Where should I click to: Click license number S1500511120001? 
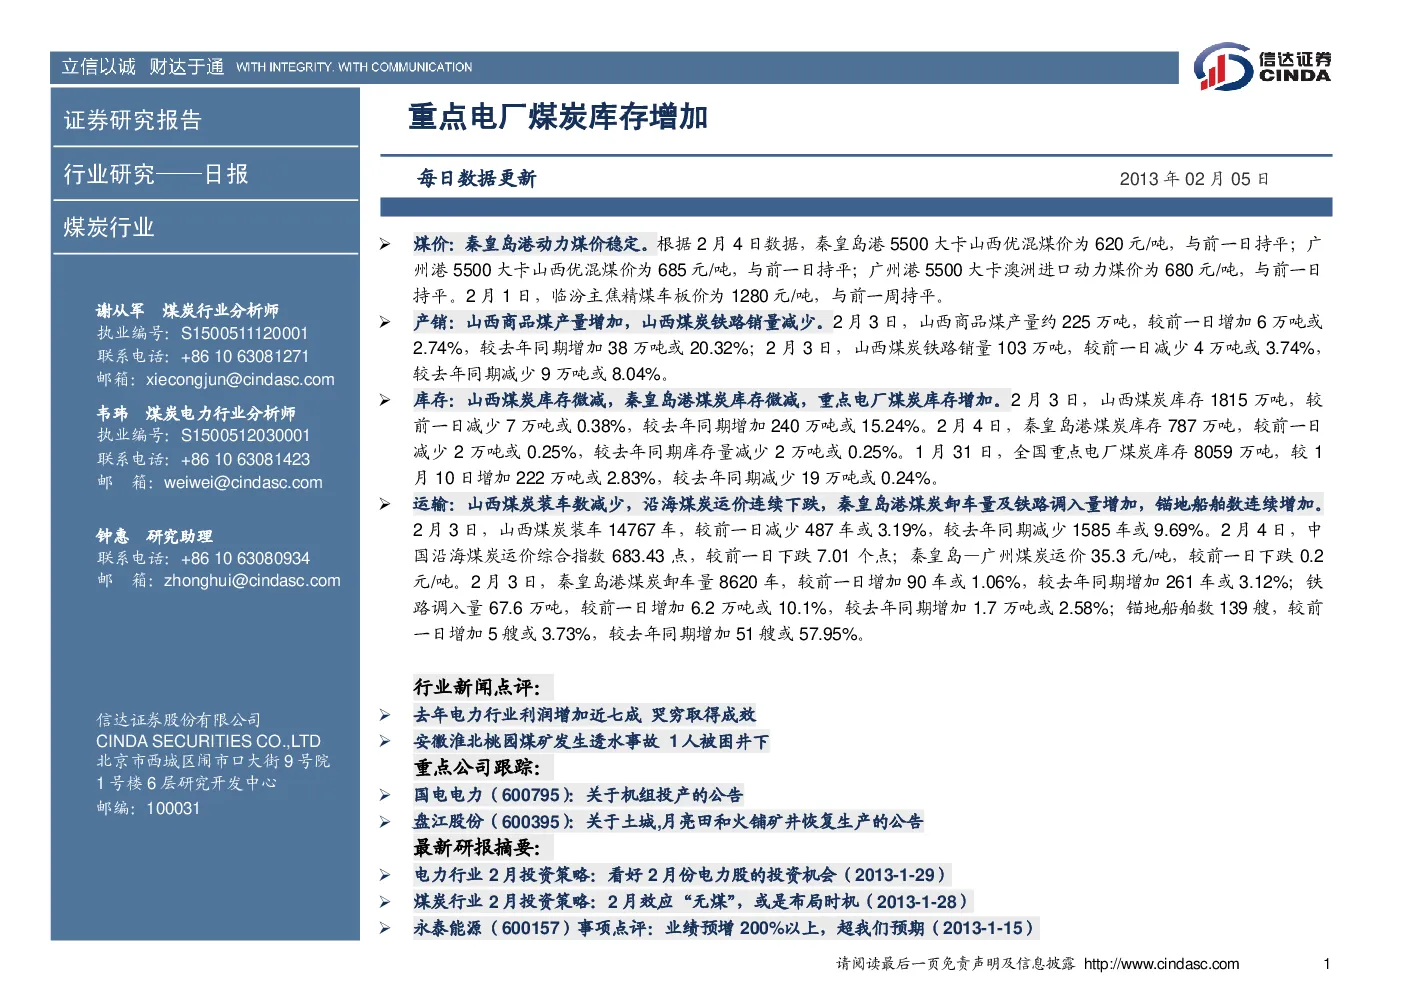(x=244, y=334)
